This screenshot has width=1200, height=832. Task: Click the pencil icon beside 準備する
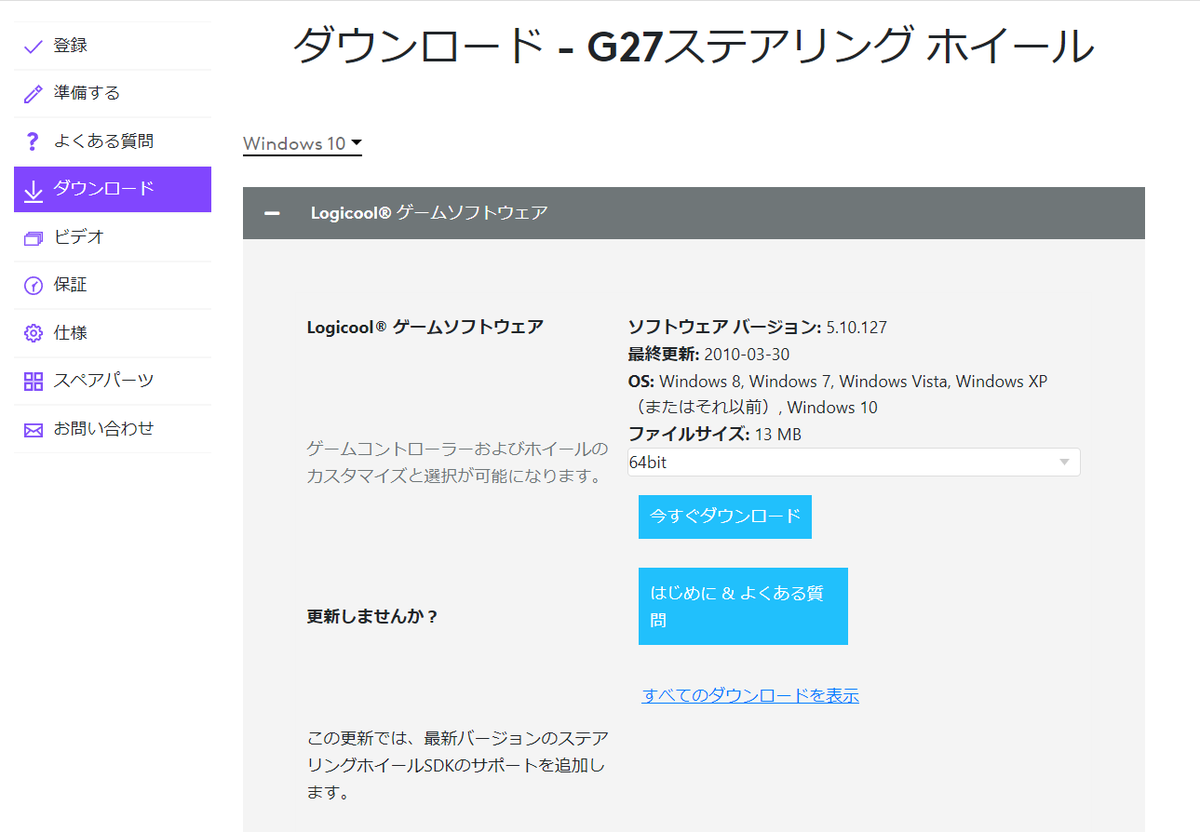34,94
